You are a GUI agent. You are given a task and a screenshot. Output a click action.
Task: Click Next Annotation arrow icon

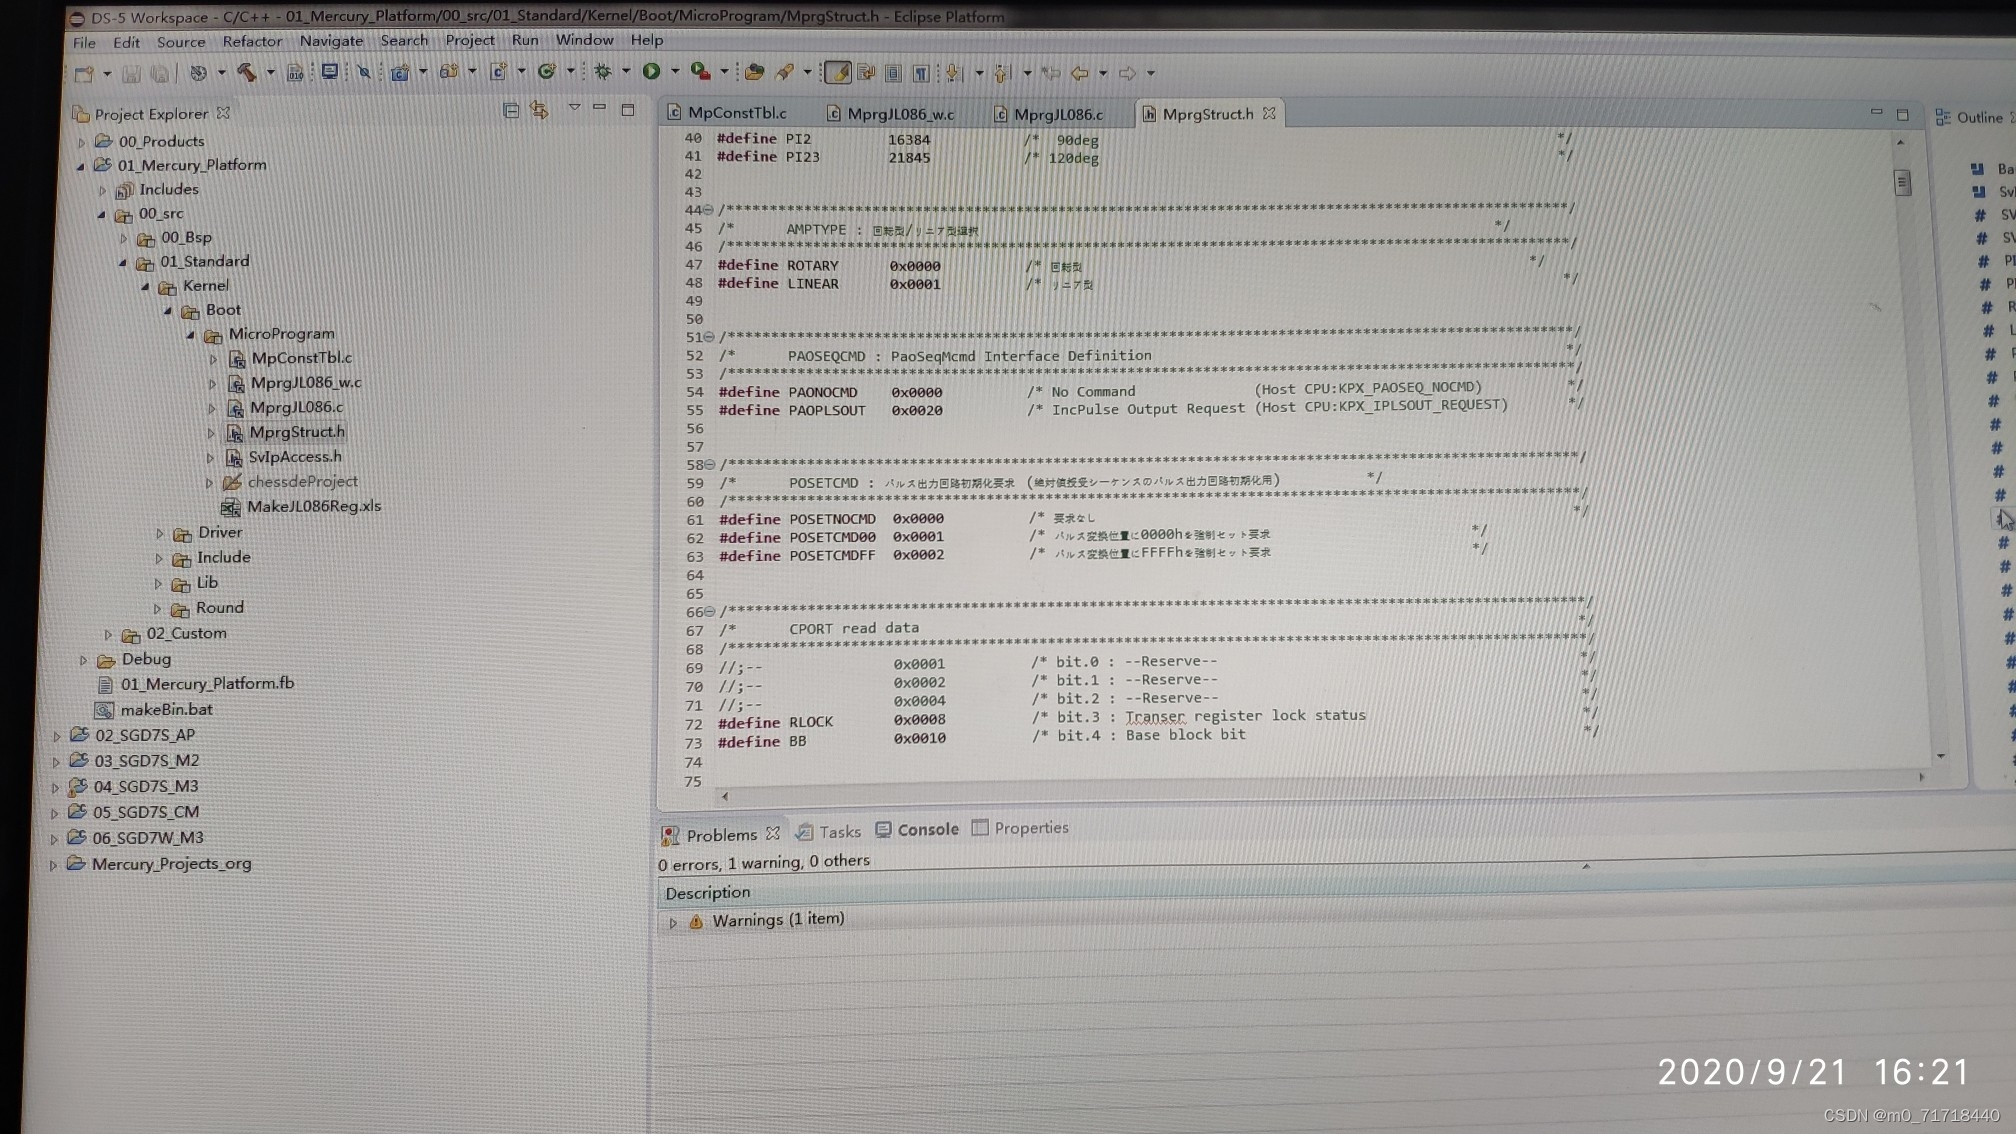click(x=953, y=73)
